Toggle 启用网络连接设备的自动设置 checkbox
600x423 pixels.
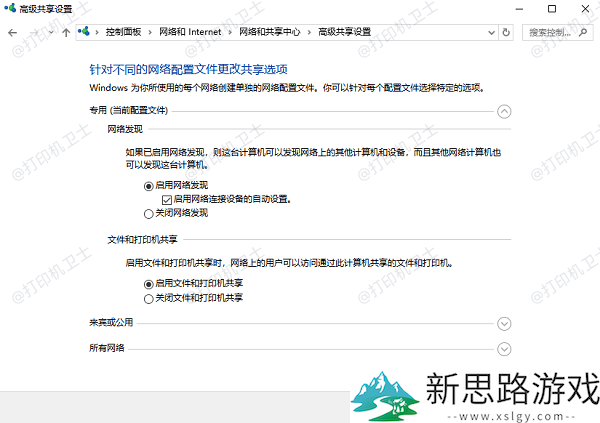[x=166, y=200]
